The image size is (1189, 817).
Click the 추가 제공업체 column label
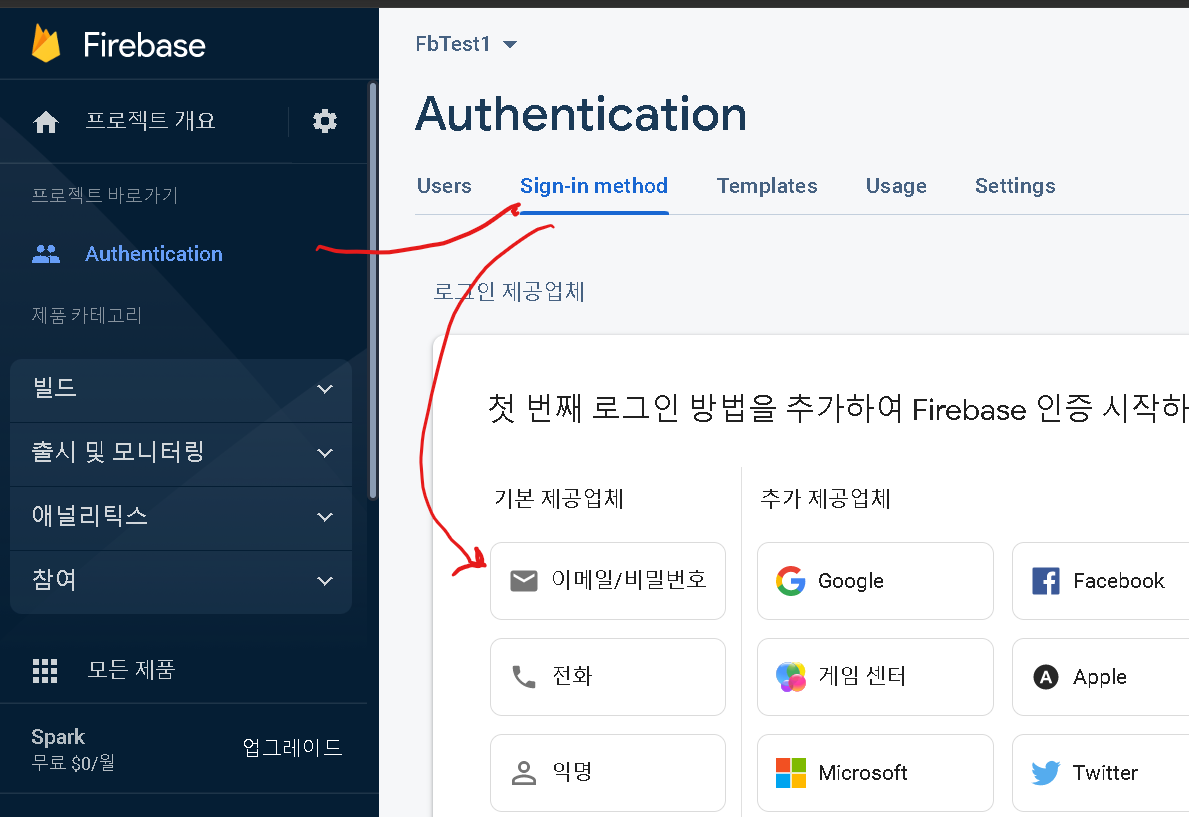pyautogui.click(x=825, y=498)
